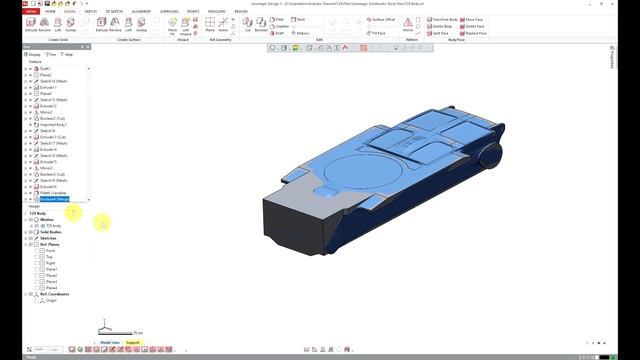Open the MENU ribbon tab
640x360 pixels.
(31, 11)
